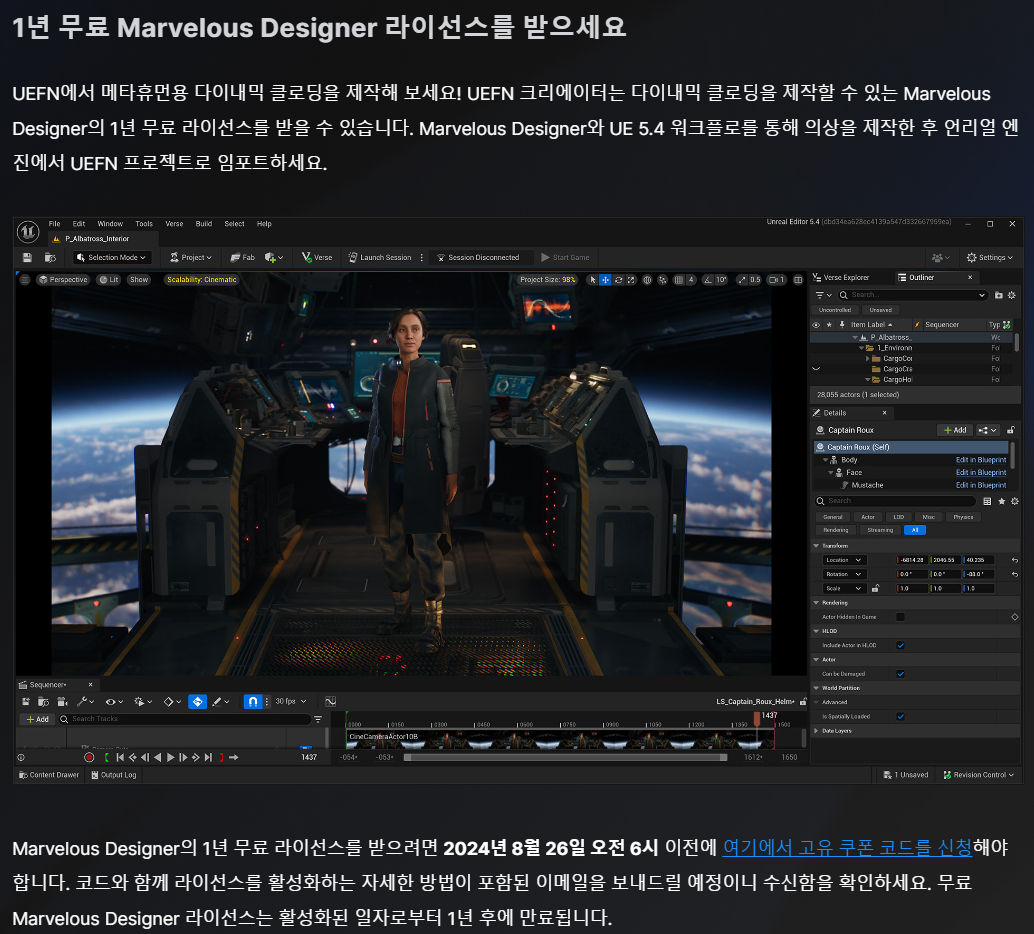Select the All filter in Details

[915, 530]
